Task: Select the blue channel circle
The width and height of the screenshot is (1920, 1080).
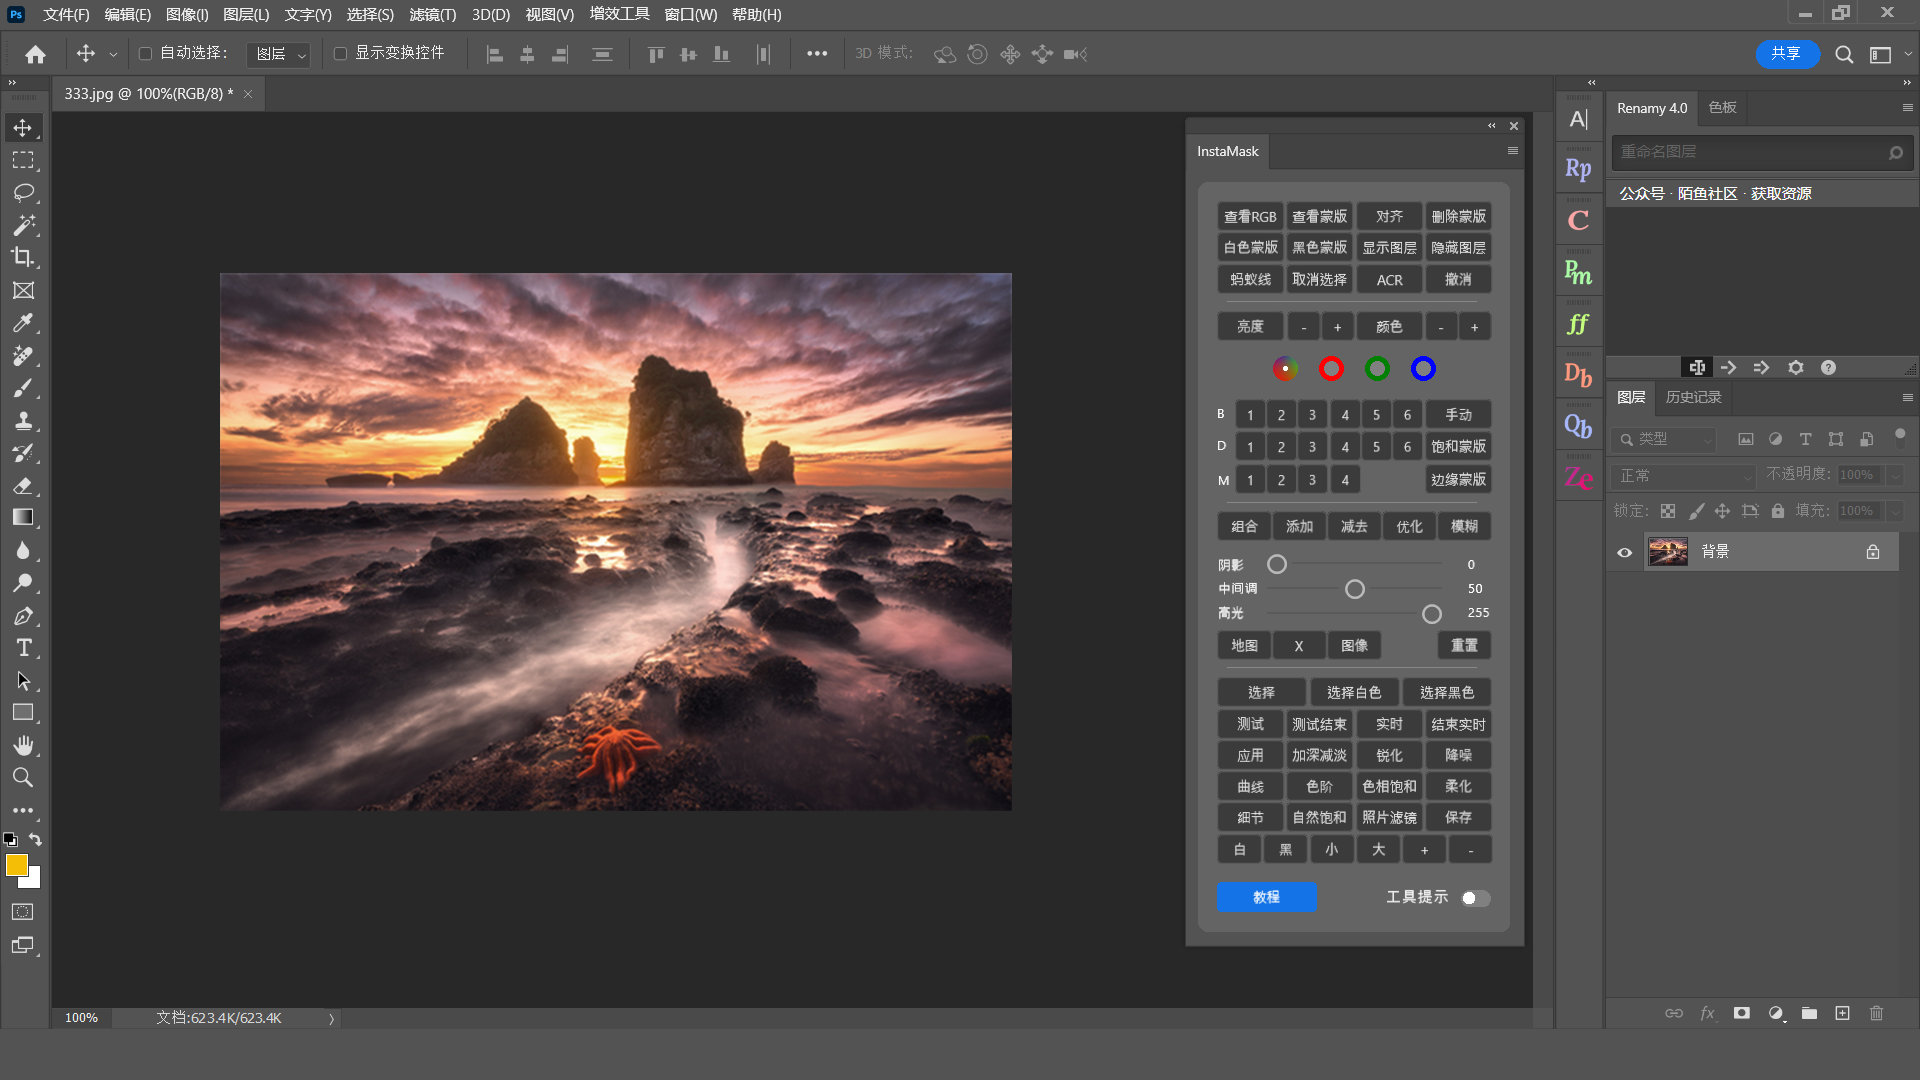Action: point(1423,369)
